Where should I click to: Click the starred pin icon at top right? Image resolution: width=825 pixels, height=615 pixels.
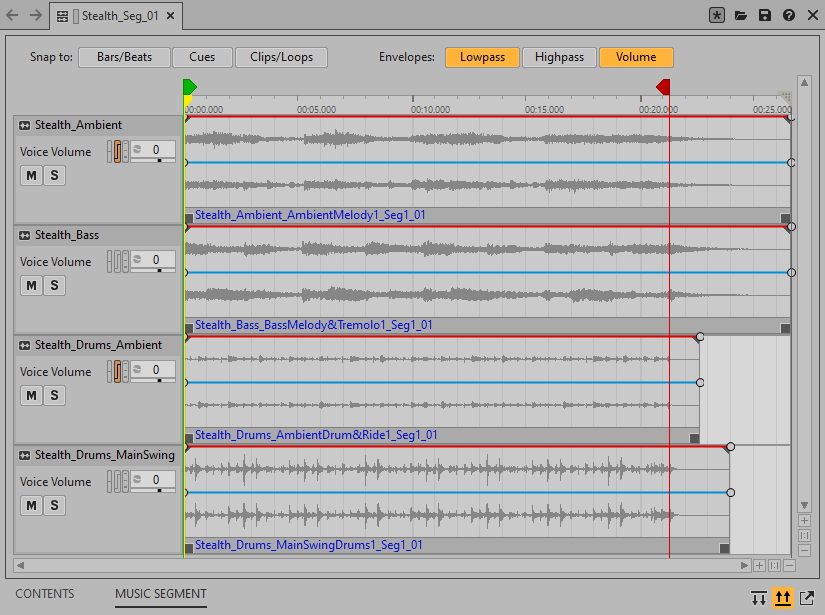coord(717,16)
